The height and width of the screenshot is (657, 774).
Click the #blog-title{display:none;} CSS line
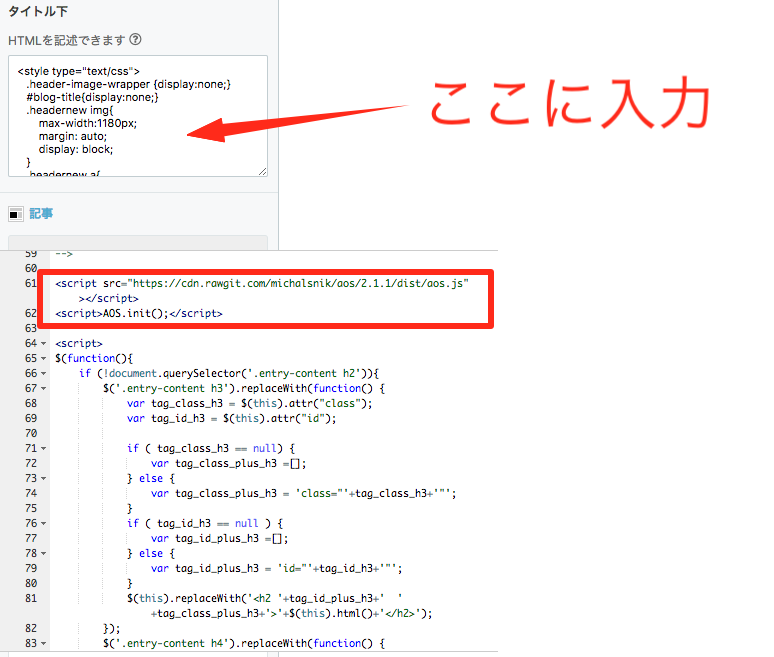click(x=92, y=97)
